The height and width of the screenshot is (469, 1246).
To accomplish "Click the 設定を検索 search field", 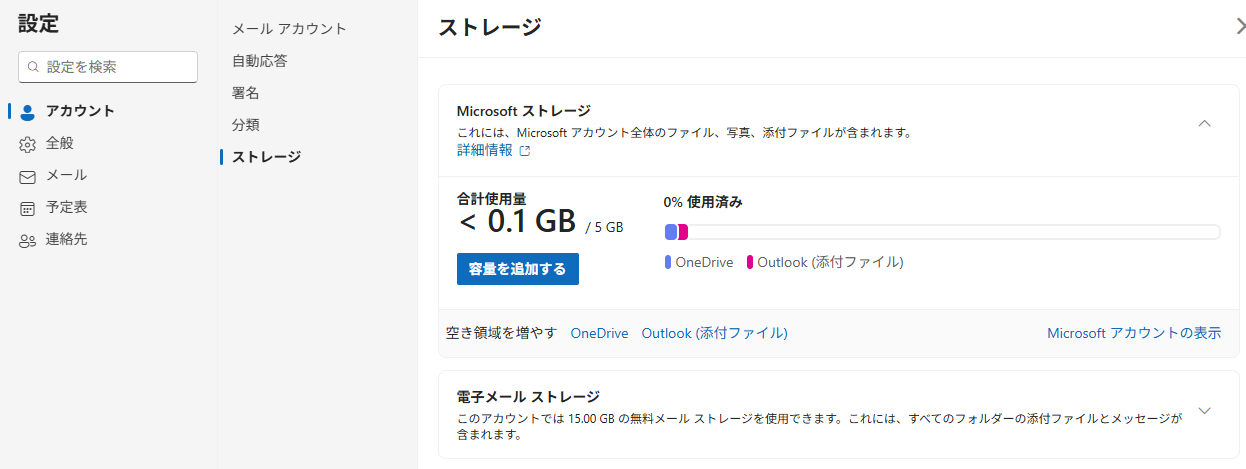I will [x=117, y=67].
